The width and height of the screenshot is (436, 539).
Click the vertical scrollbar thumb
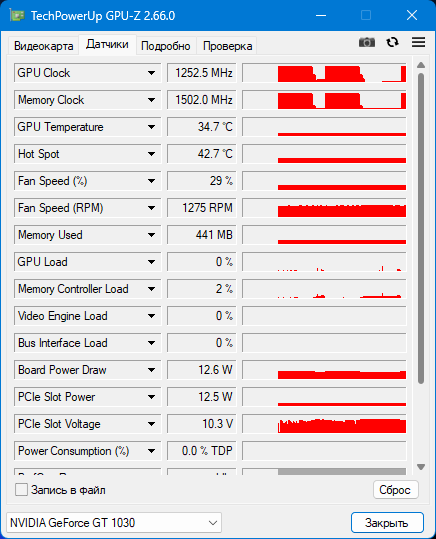pos(421,229)
